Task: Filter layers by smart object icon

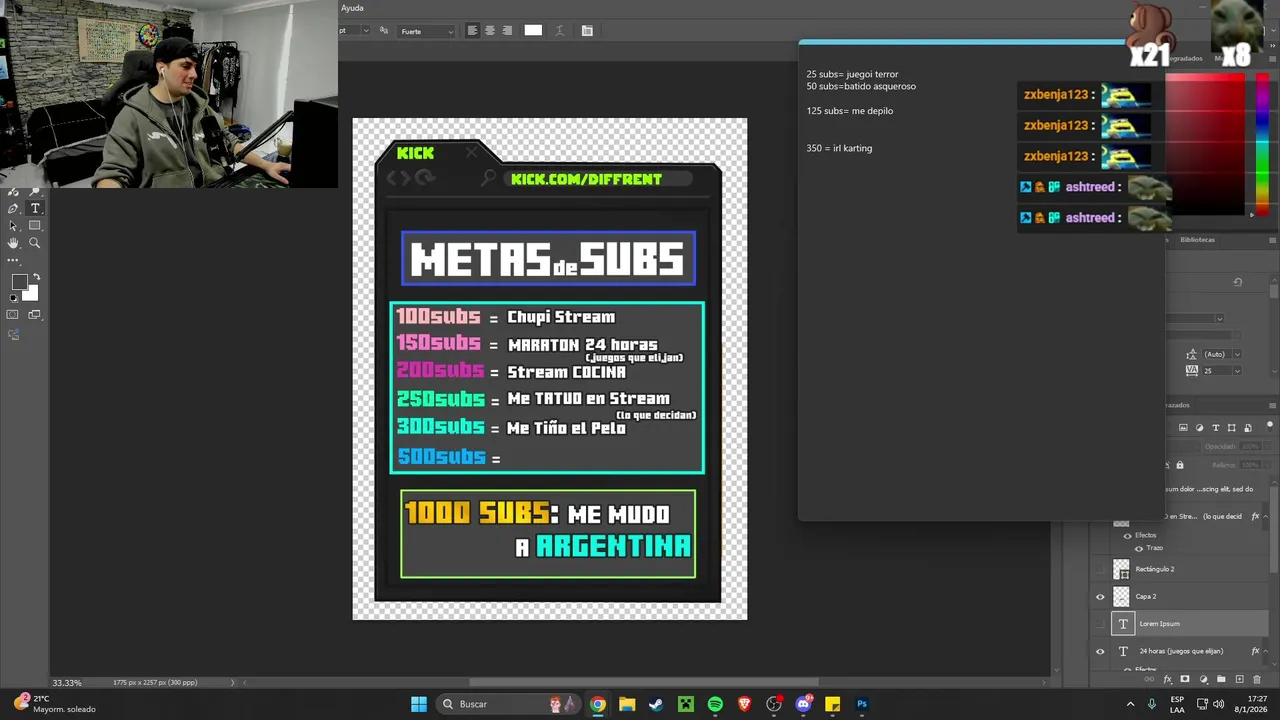Action: tap(1247, 428)
